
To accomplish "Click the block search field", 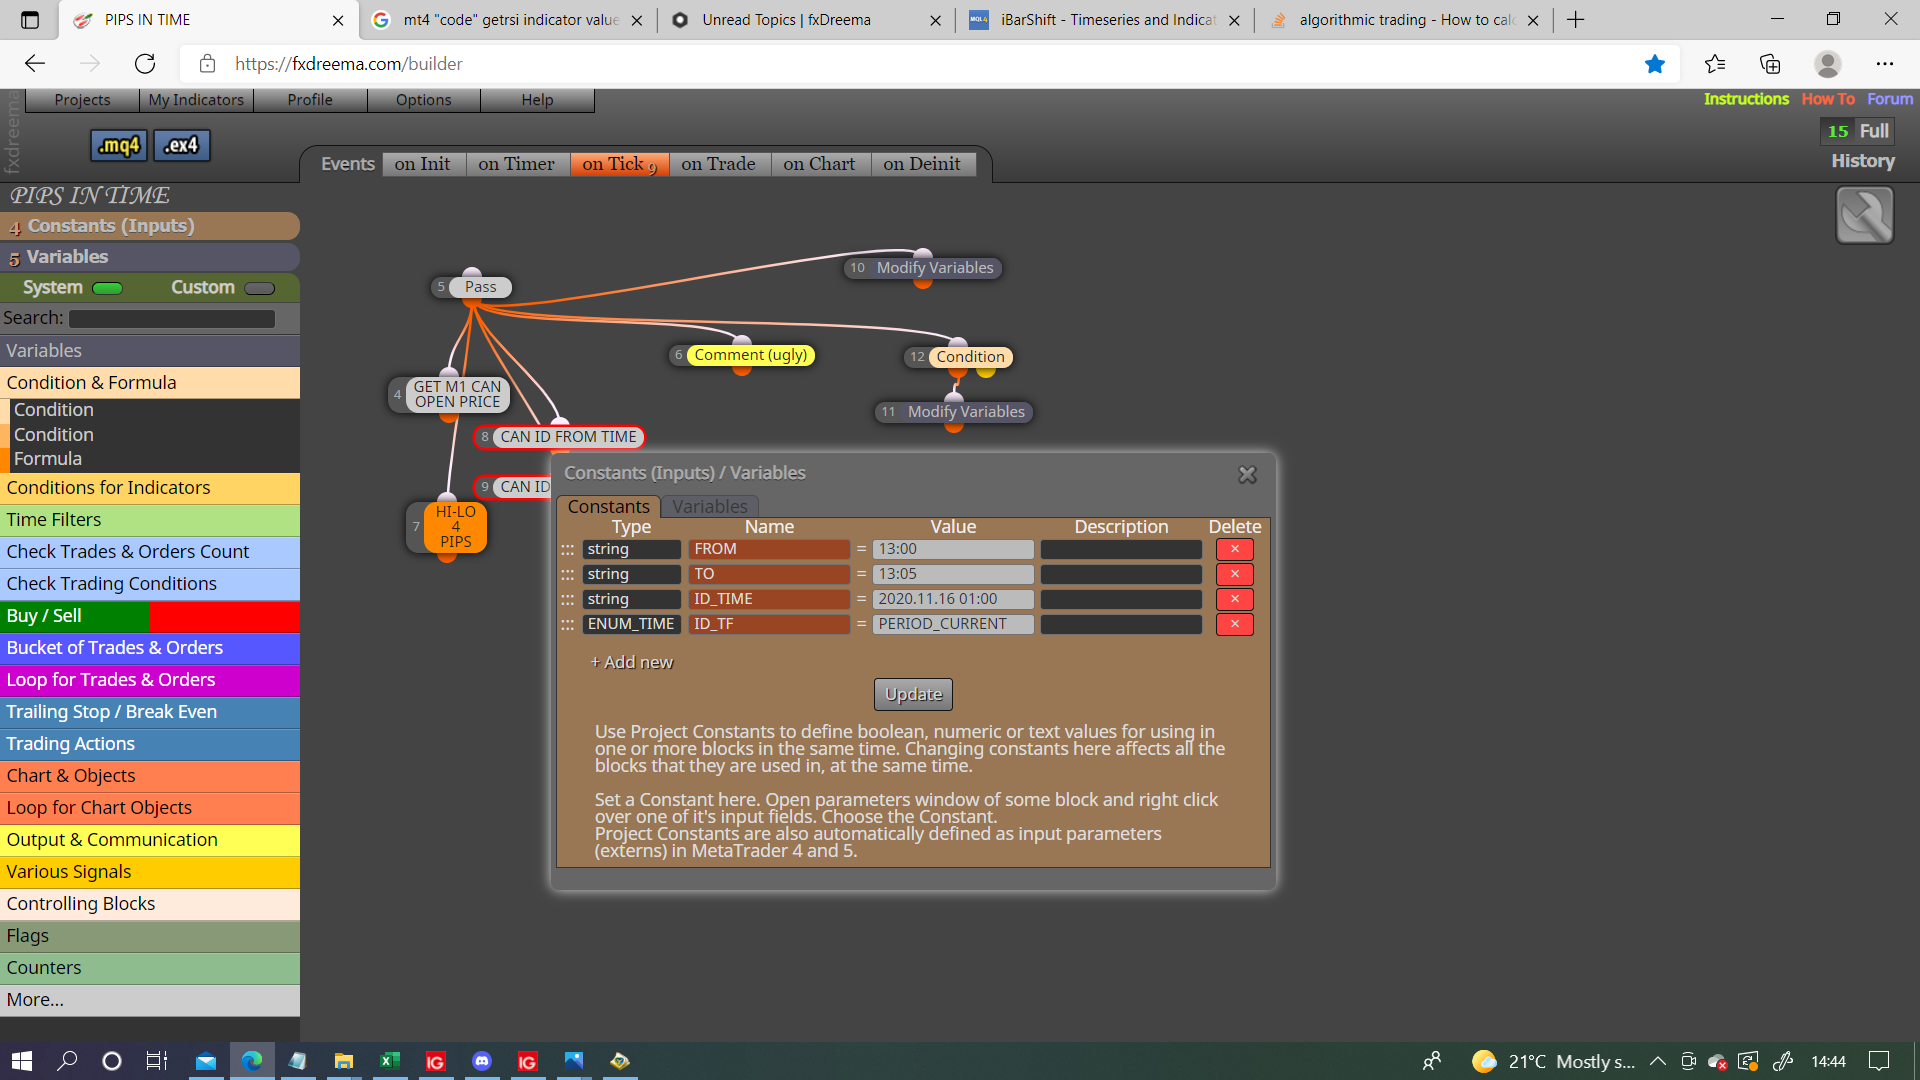I will tap(171, 319).
